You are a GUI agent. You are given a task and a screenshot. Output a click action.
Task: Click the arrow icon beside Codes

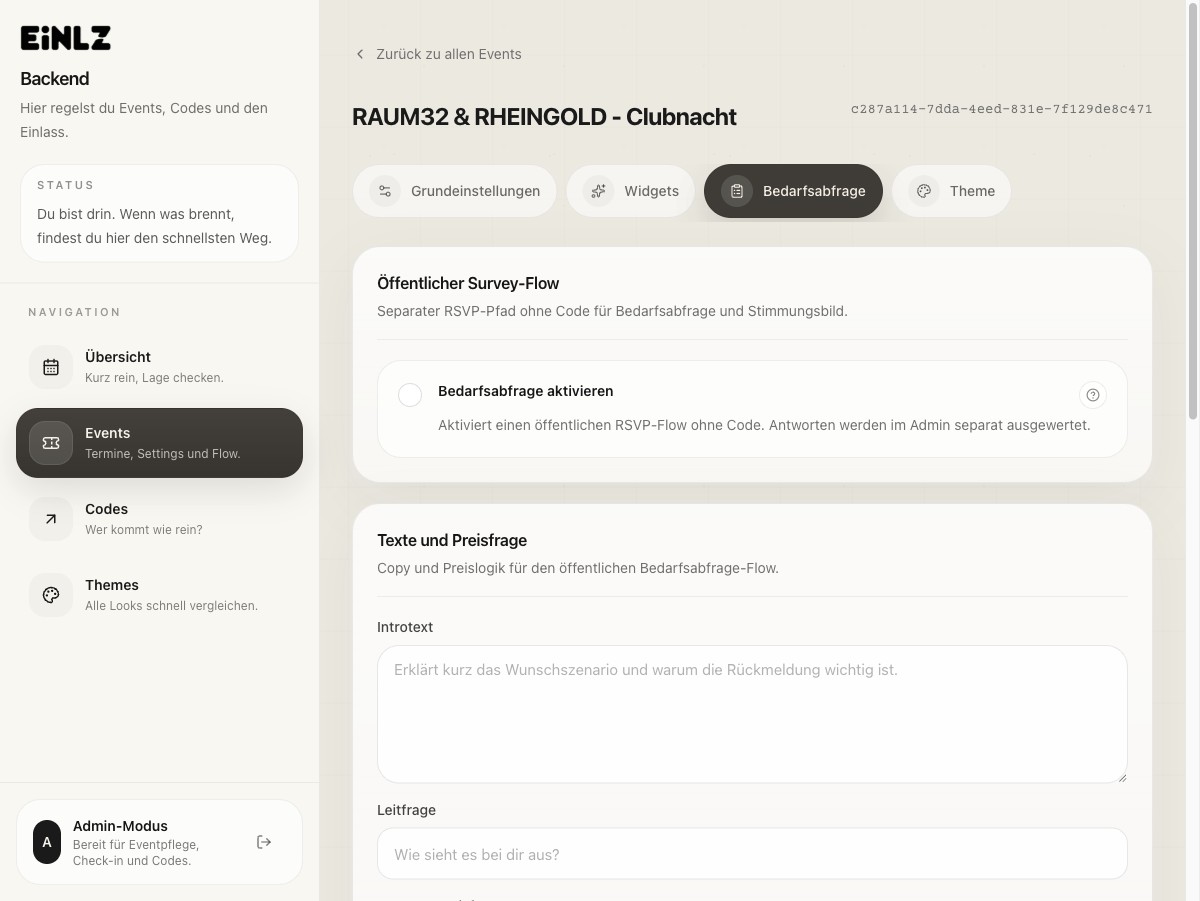[x=51, y=519]
